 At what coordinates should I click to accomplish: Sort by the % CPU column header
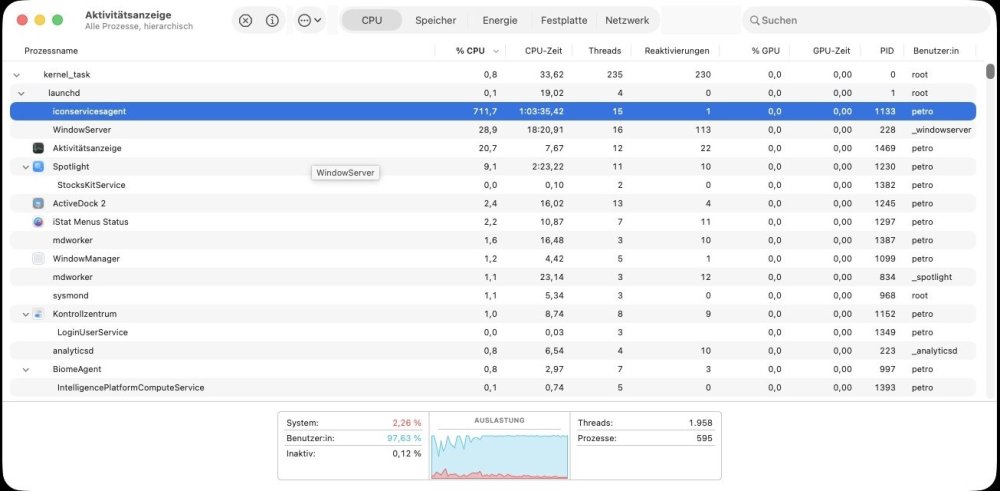(x=470, y=51)
